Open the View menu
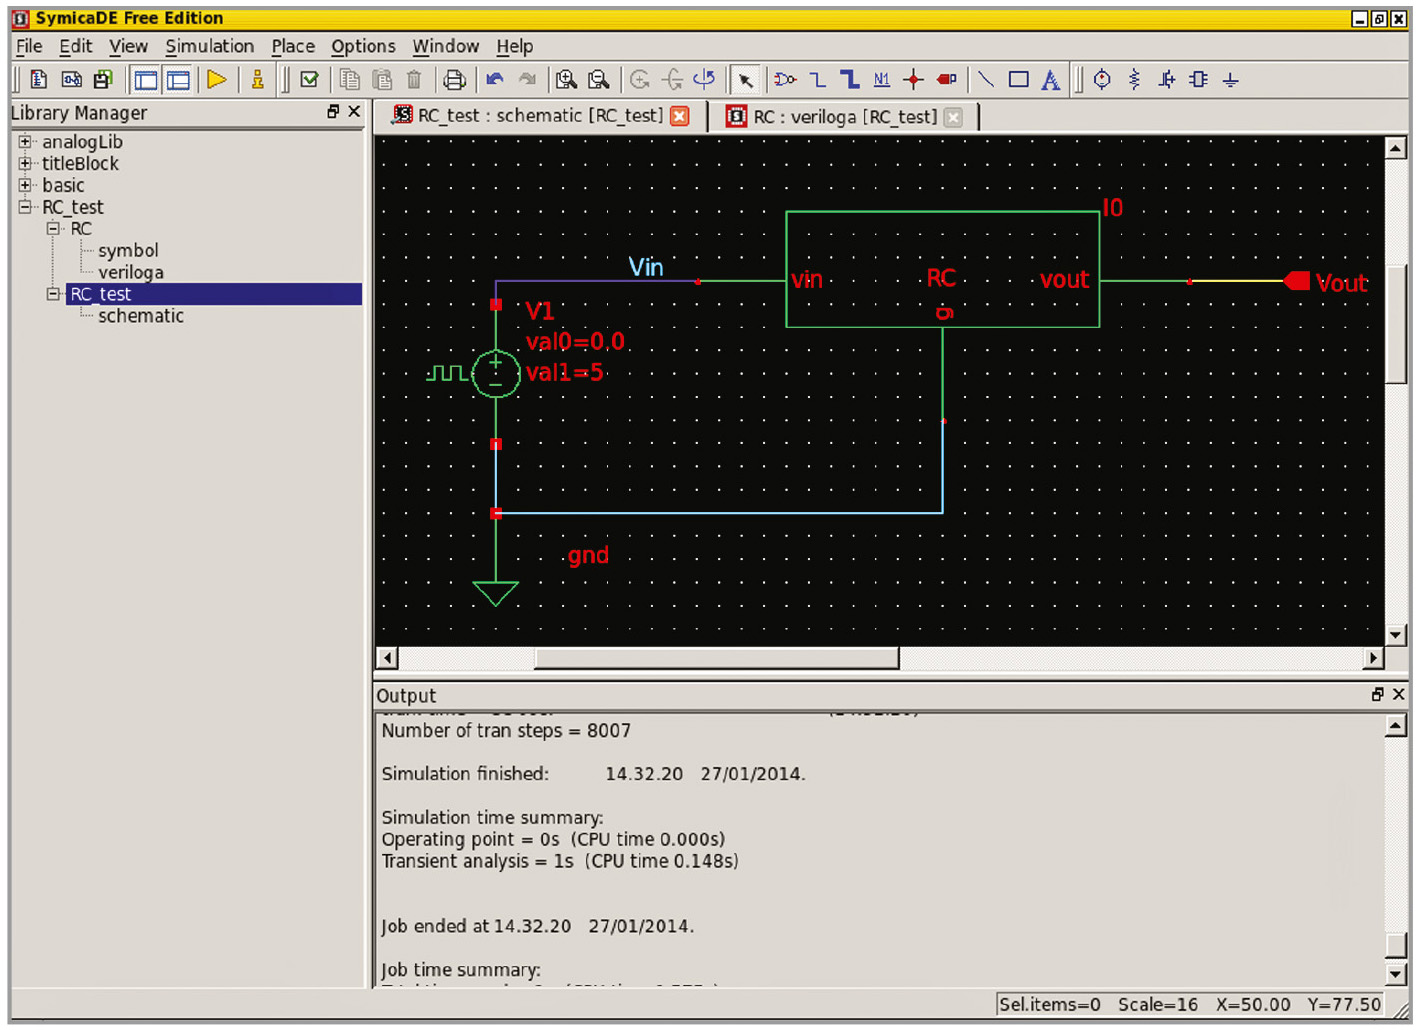 (128, 46)
